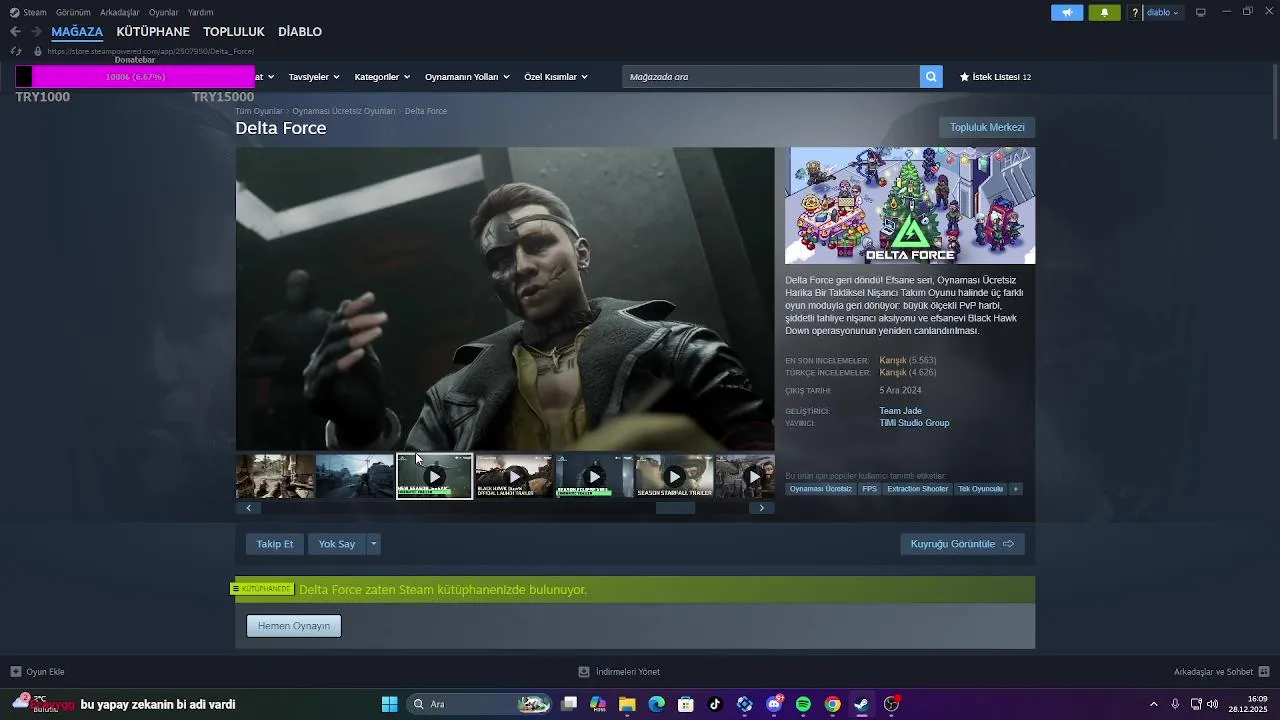Open the Arkadaşlar menu
The height and width of the screenshot is (720, 1280).
point(120,12)
